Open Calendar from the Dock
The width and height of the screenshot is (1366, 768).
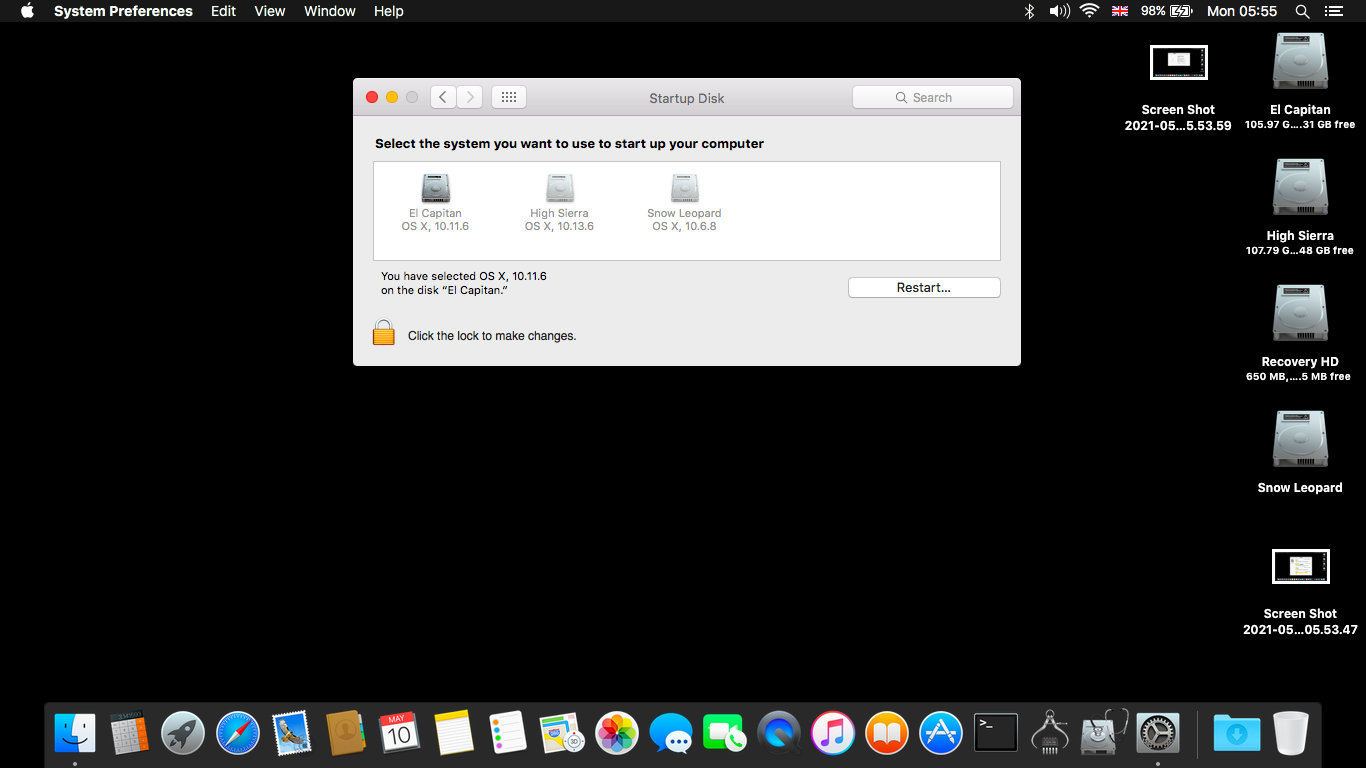coord(399,733)
